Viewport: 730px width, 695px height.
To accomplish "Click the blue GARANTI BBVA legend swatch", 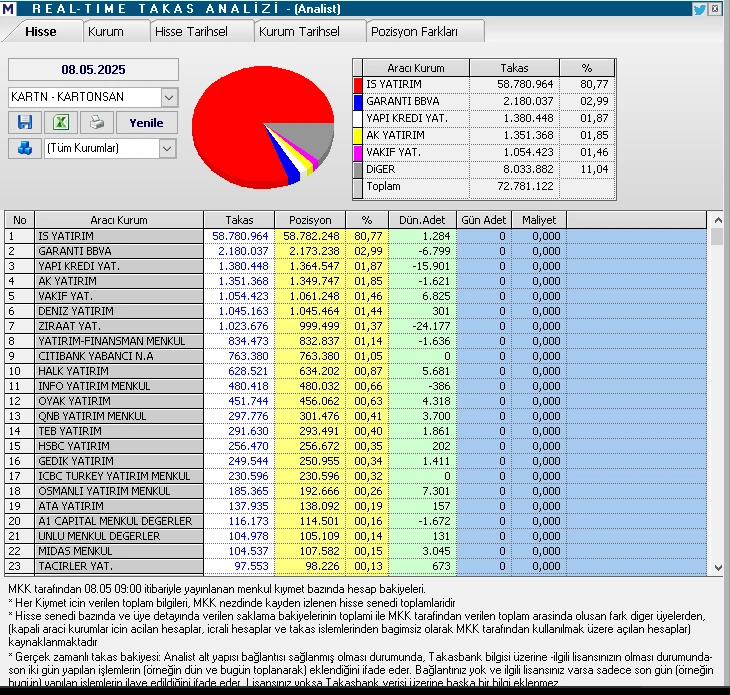I will point(358,101).
